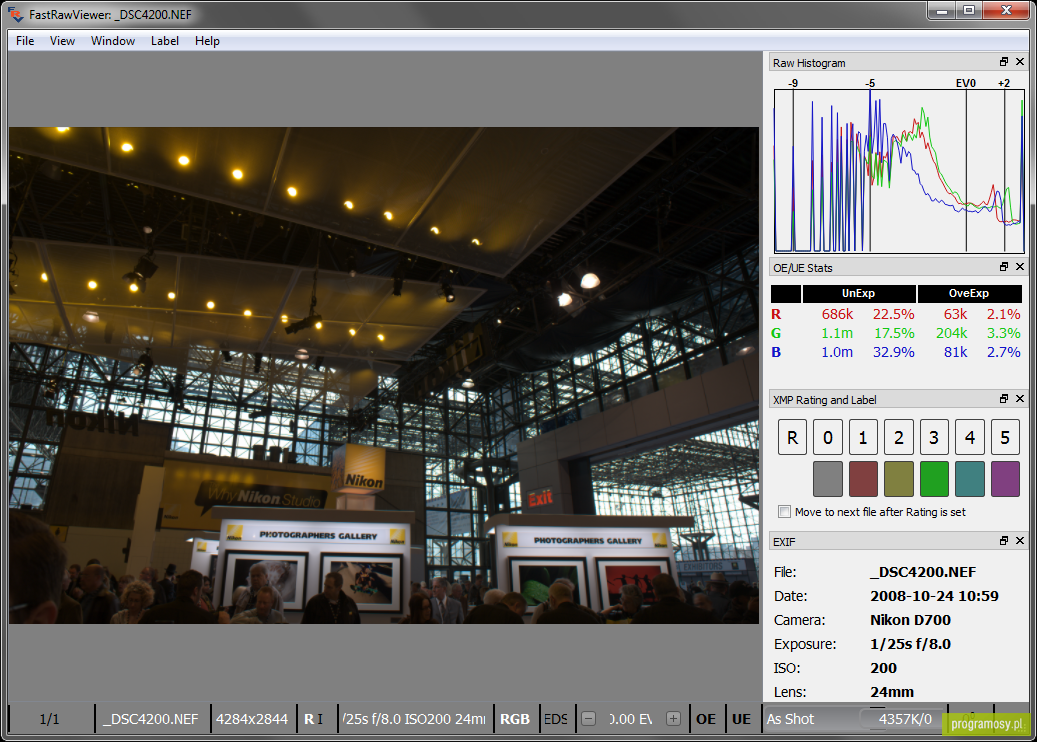
Task: Toggle OE overexposure display in status bar
Action: [706, 719]
